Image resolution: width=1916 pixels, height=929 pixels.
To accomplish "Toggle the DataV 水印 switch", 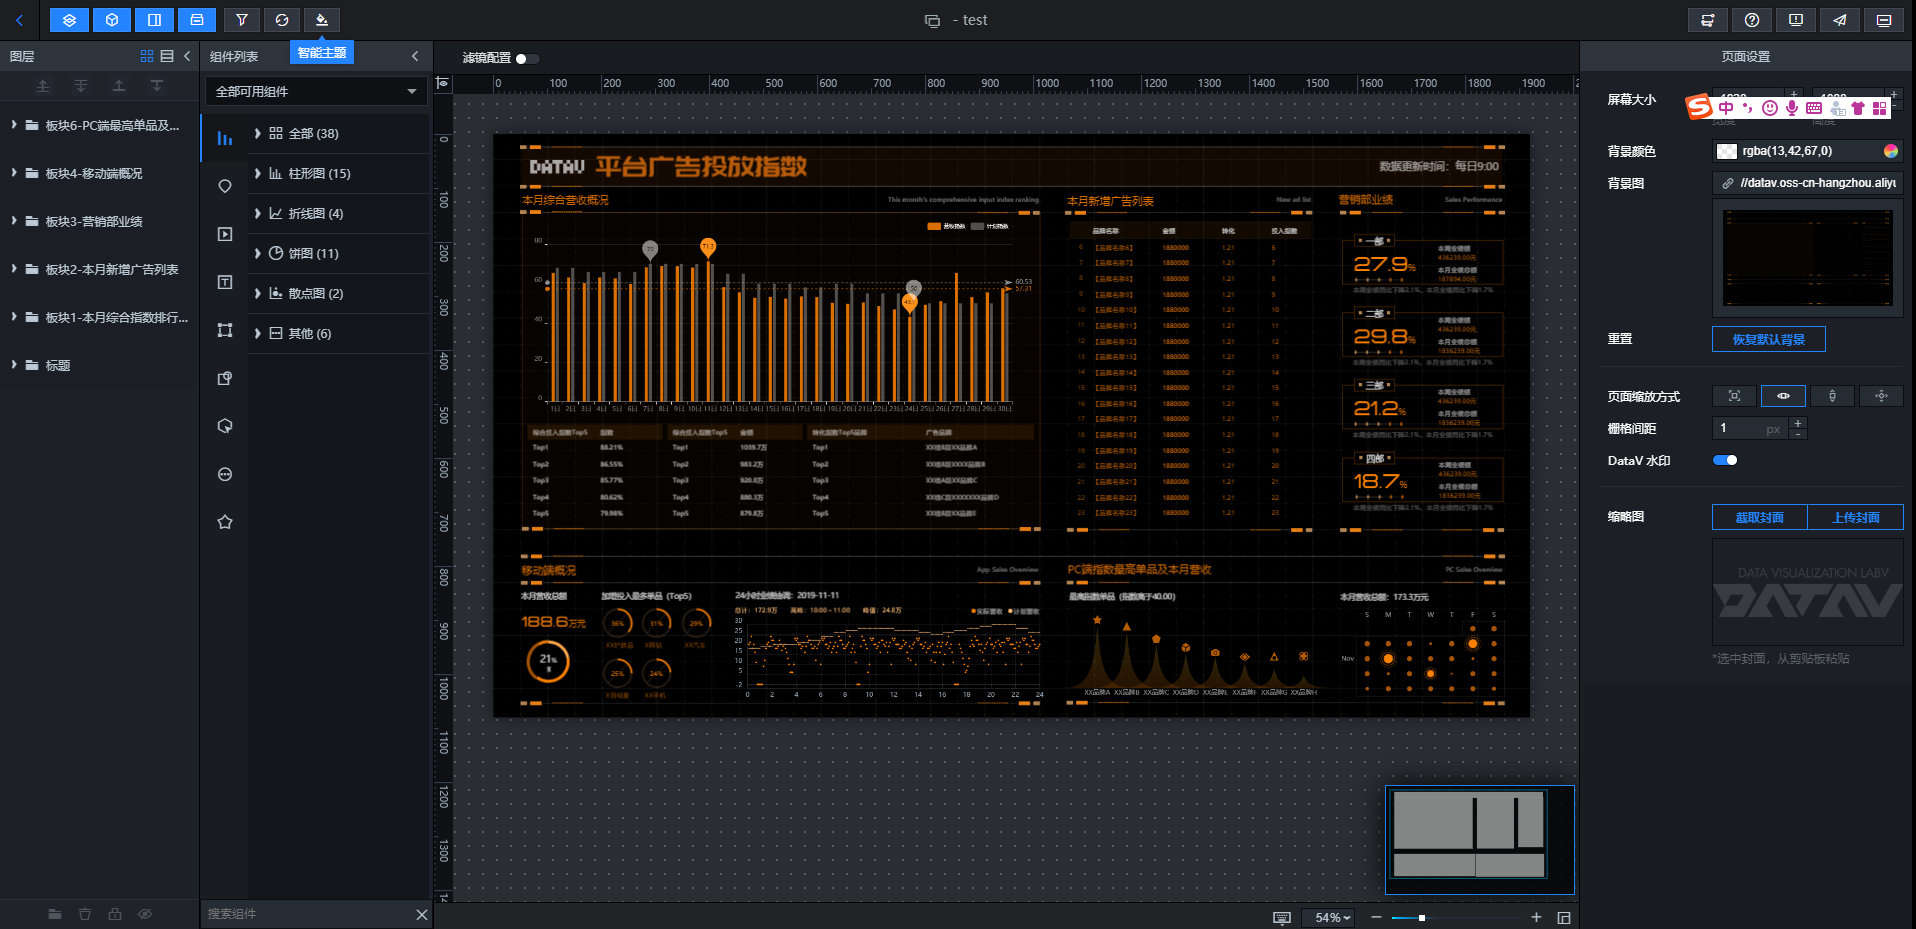I will 1725,460.
